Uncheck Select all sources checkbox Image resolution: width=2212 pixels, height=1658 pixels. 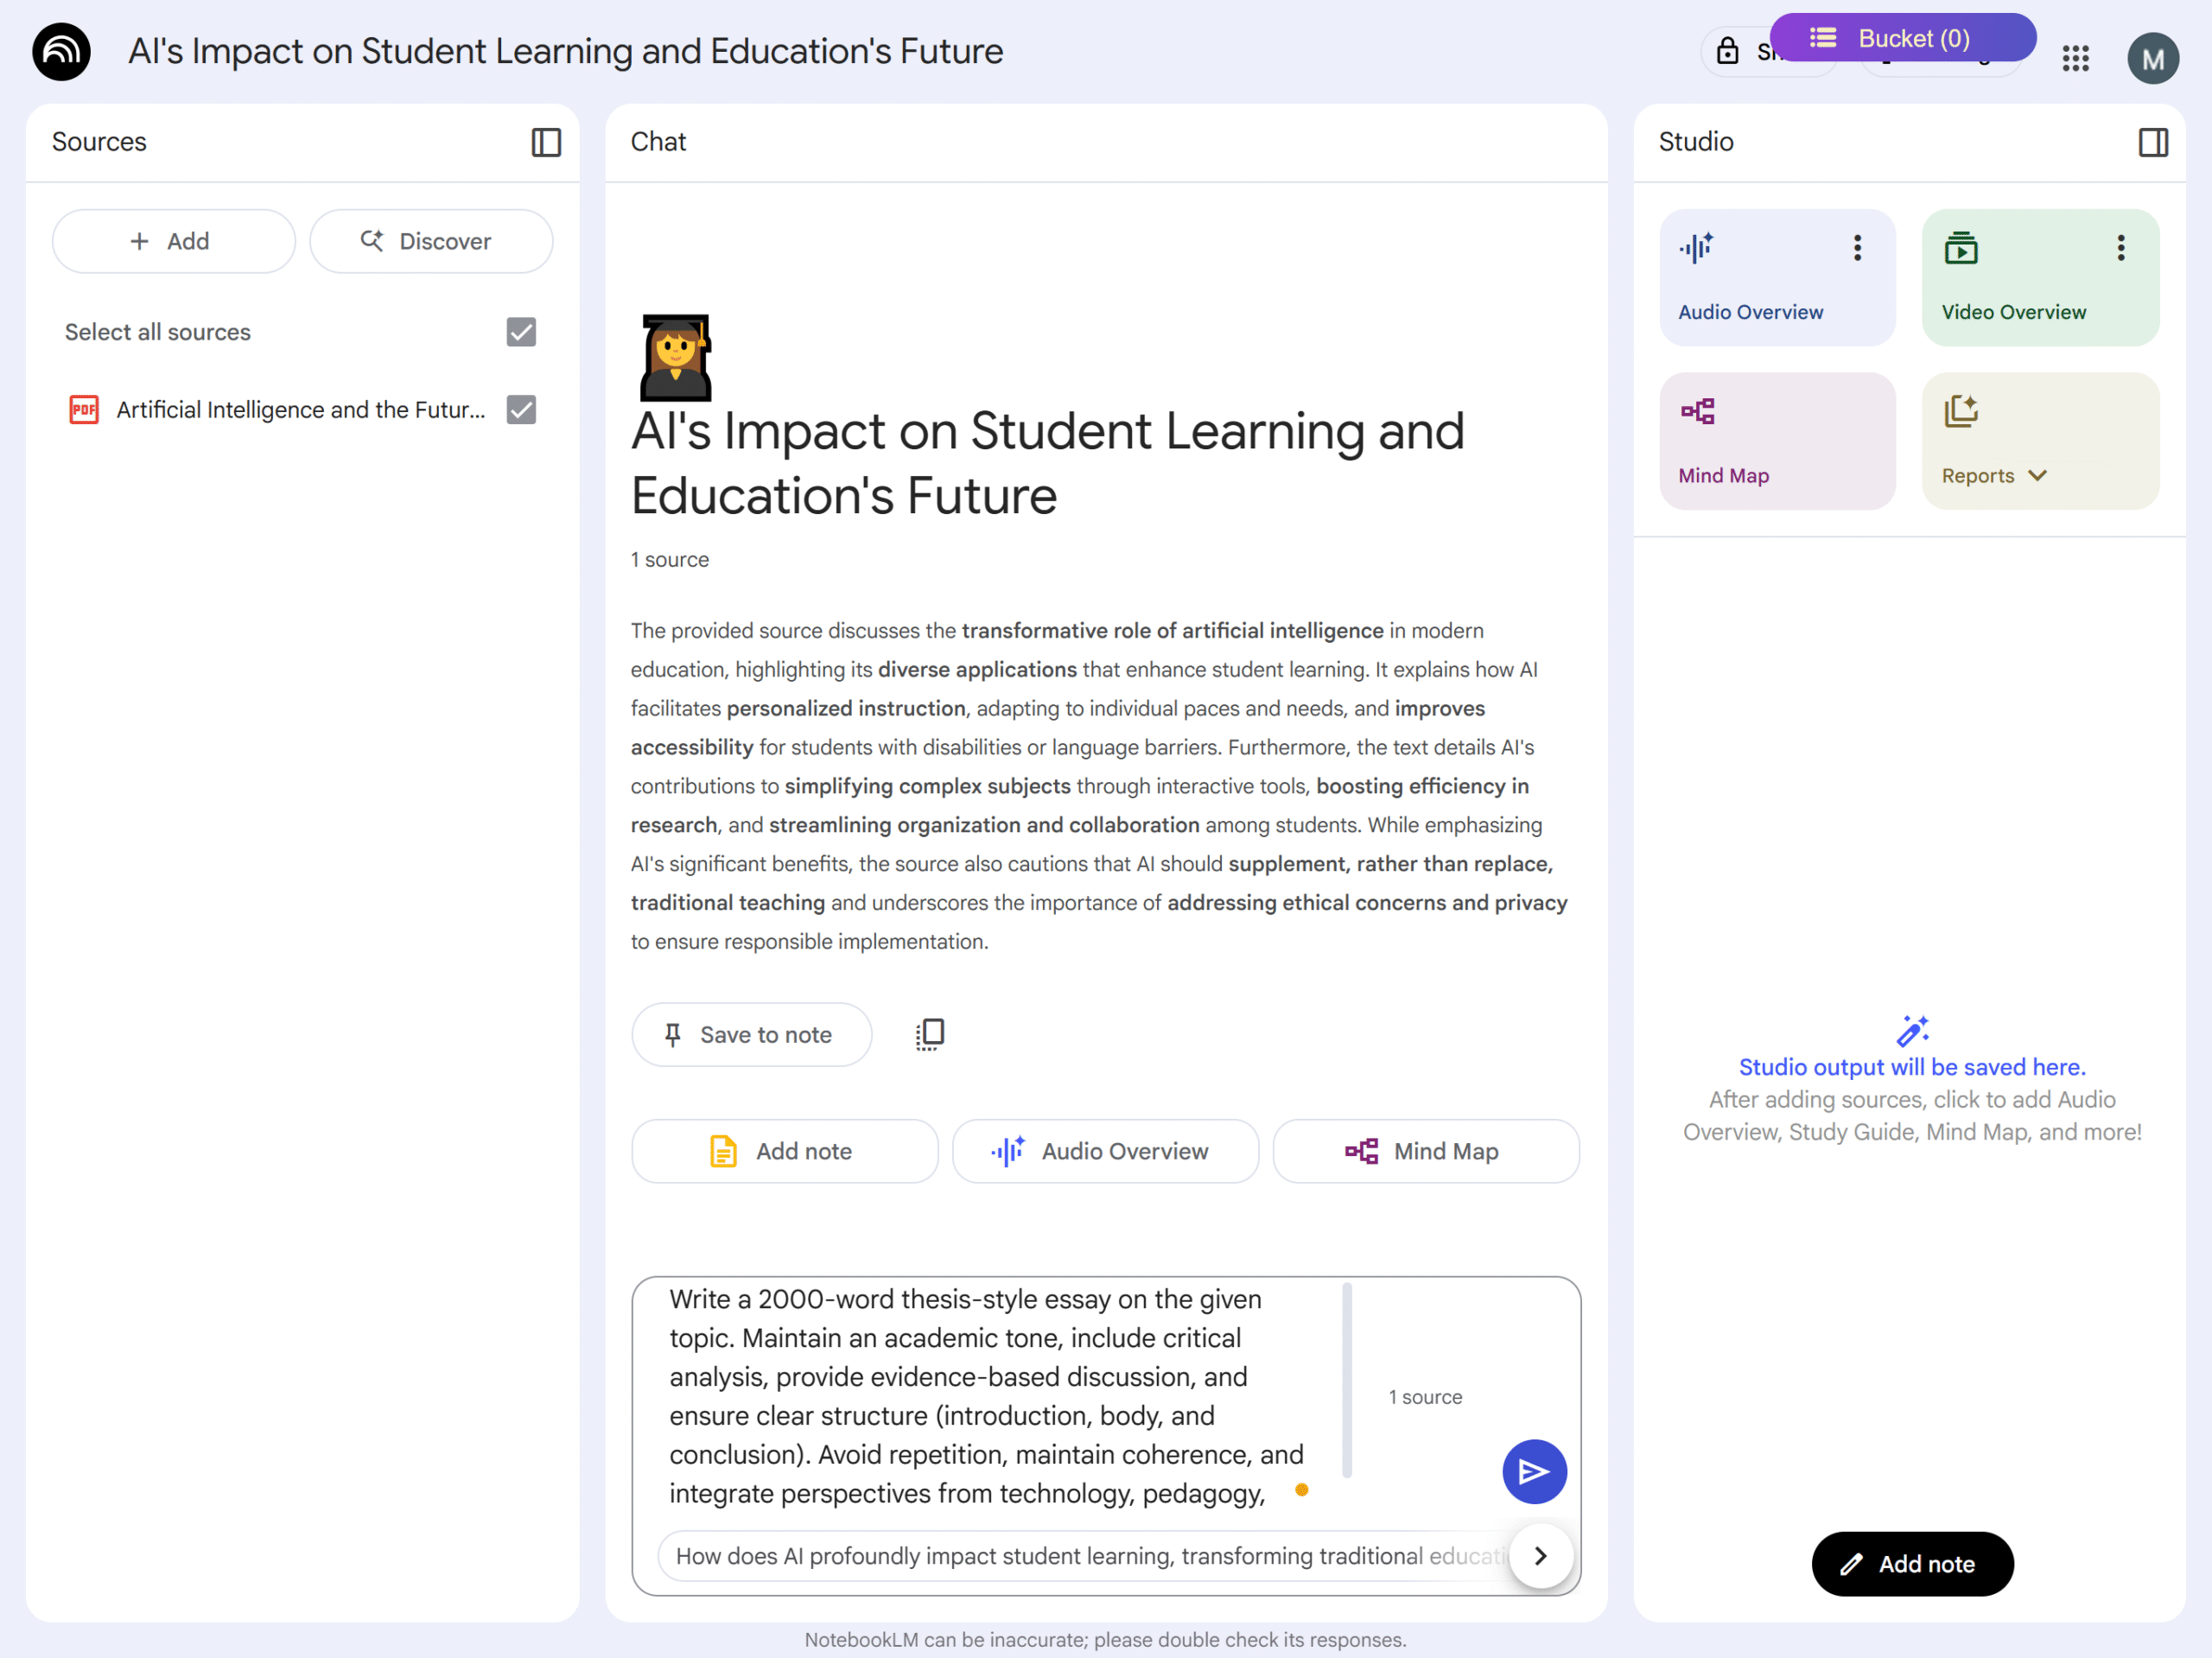tap(521, 332)
